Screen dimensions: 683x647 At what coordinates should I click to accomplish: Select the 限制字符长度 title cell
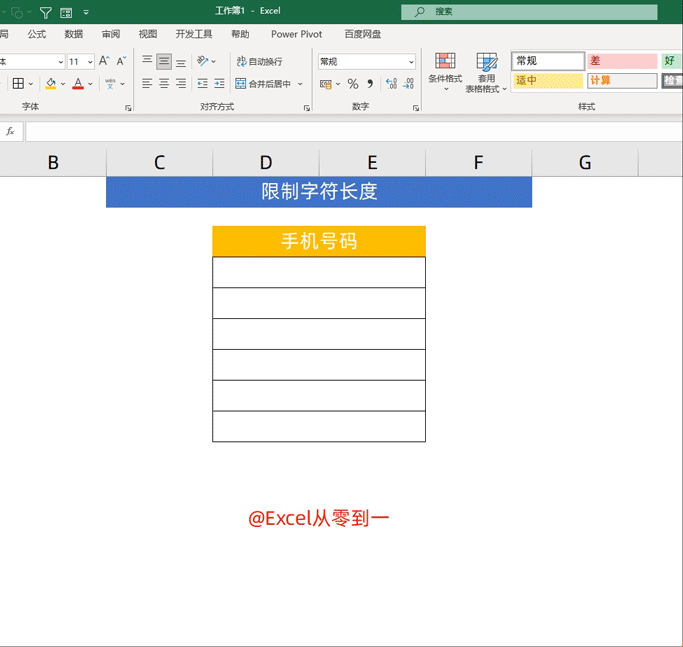[319, 192]
